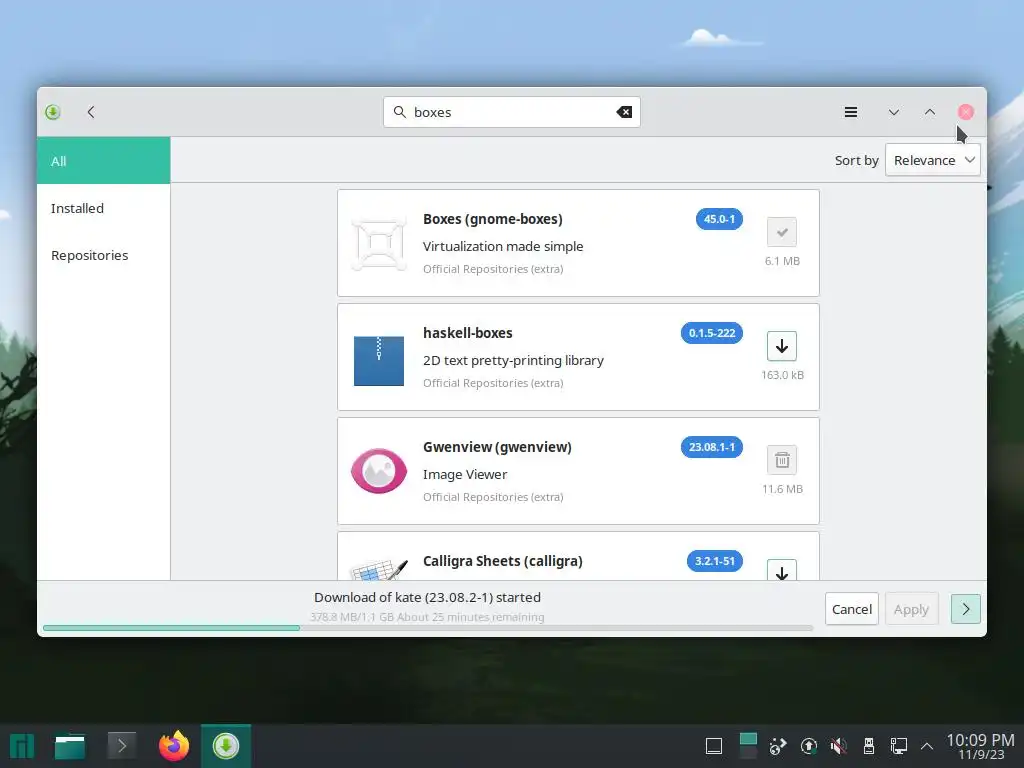The width and height of the screenshot is (1024, 768).
Task: Open the Manjaro application launcher
Action: pos(22,746)
